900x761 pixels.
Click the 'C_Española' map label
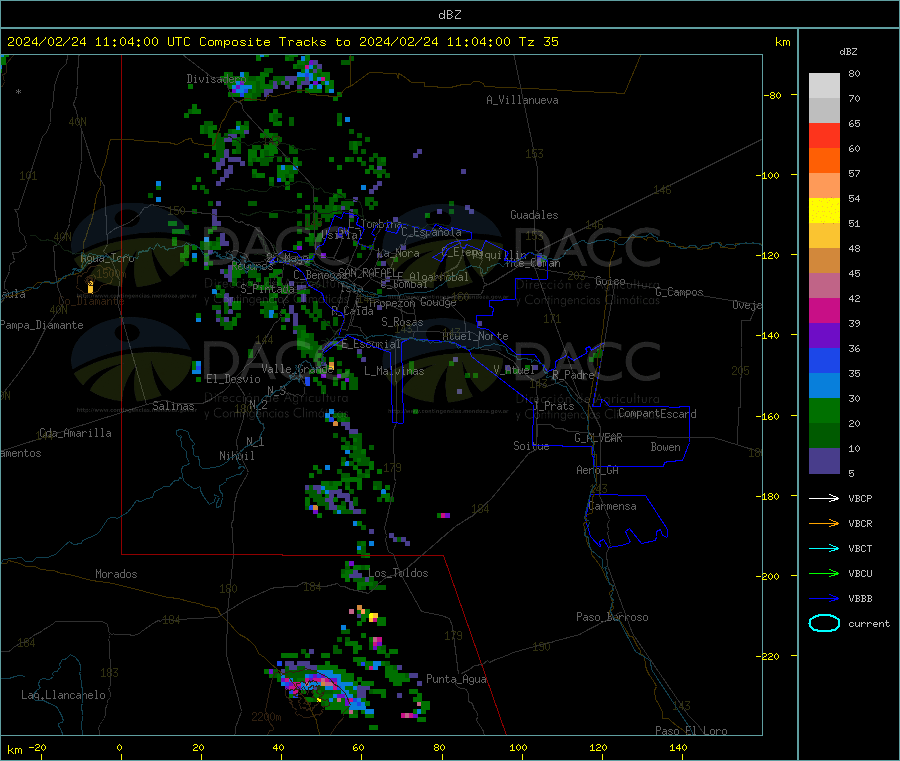(431, 232)
